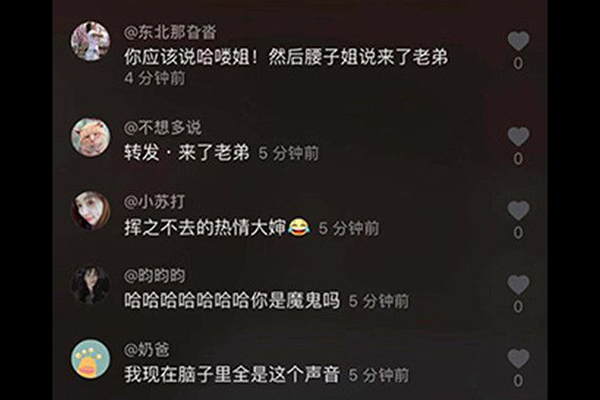
Task: Reply to comment 挥之不去的热情大婶
Action: [x=217, y=228]
